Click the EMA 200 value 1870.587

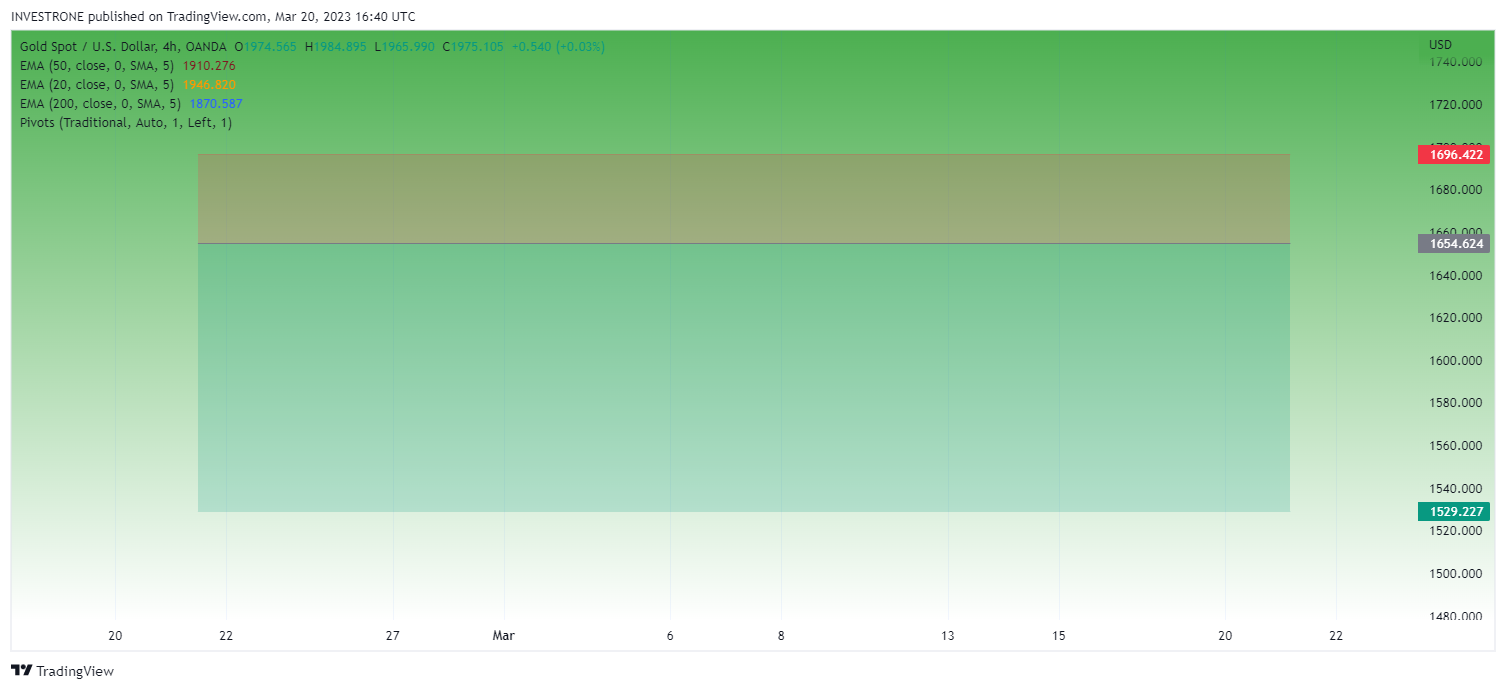[x=216, y=103]
